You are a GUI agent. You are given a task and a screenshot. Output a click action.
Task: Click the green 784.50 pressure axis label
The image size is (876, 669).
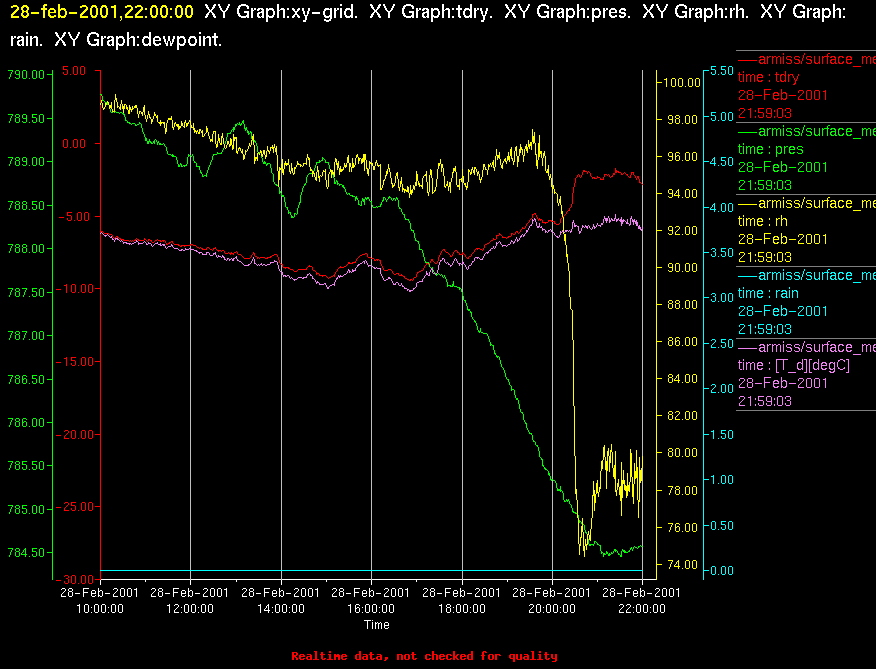[26, 553]
